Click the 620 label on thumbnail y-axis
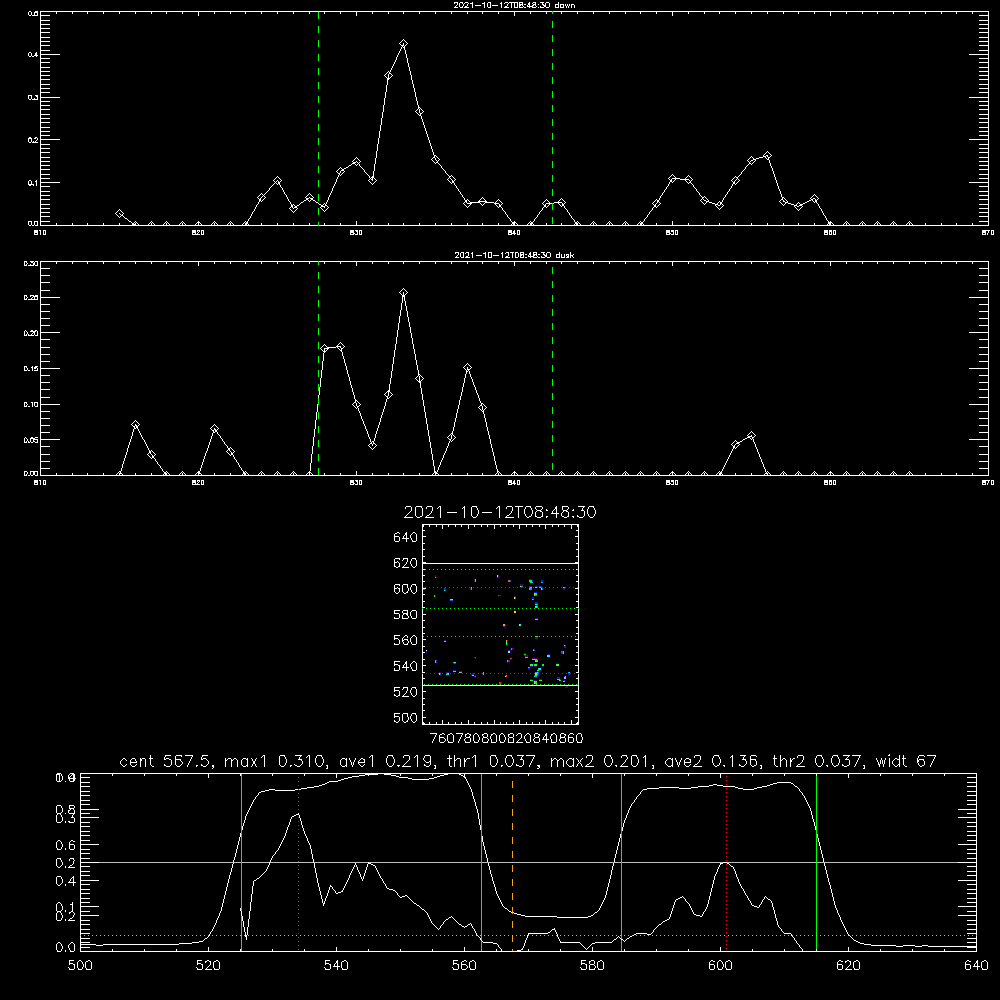Screen dimensions: 1000x1000 pos(406,563)
